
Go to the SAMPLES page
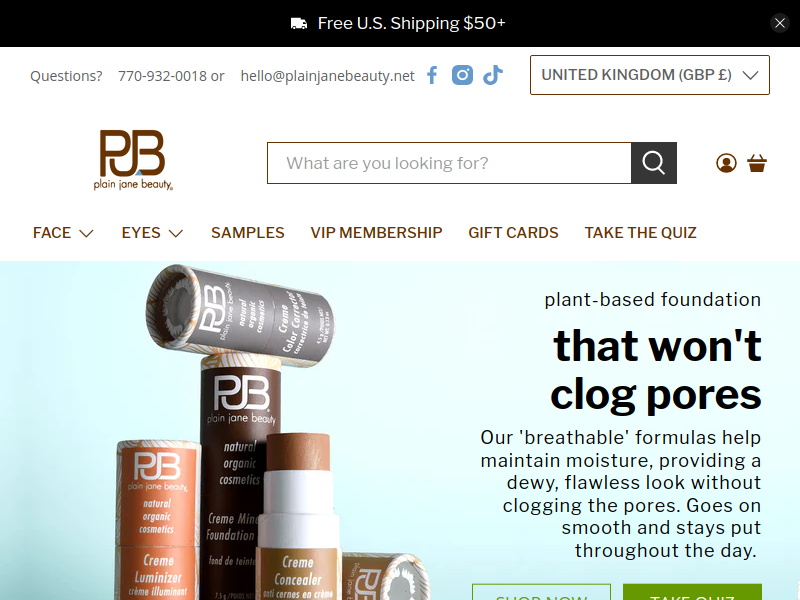(247, 233)
